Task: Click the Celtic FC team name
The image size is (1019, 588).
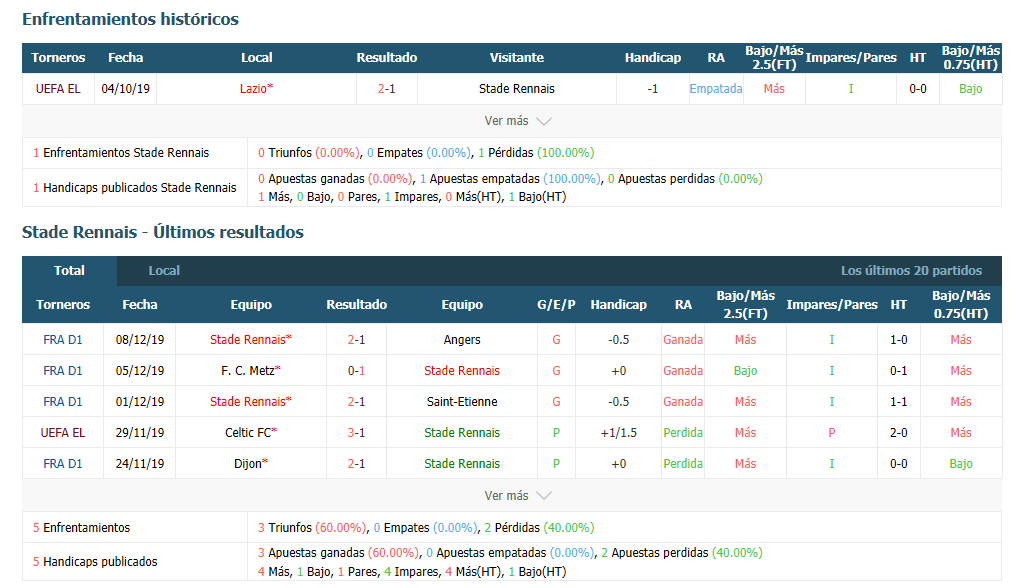Action: coord(248,433)
